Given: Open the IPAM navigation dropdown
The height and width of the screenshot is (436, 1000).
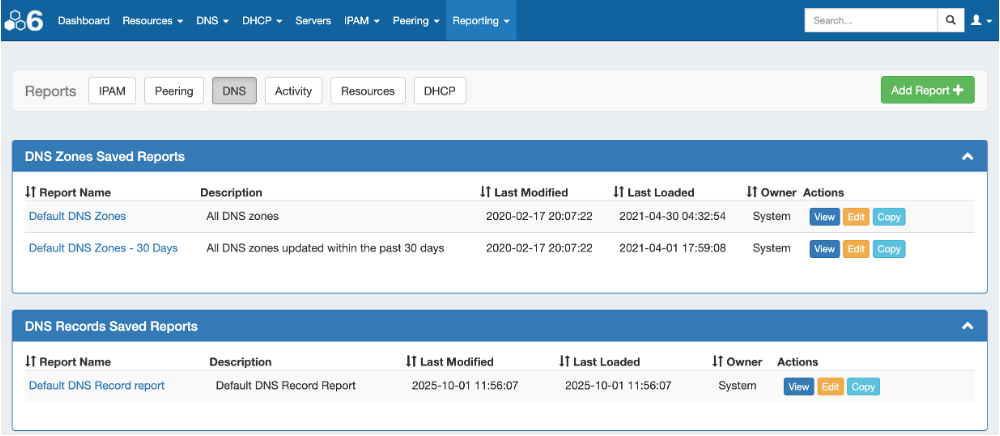Looking at the screenshot, I should [x=361, y=20].
